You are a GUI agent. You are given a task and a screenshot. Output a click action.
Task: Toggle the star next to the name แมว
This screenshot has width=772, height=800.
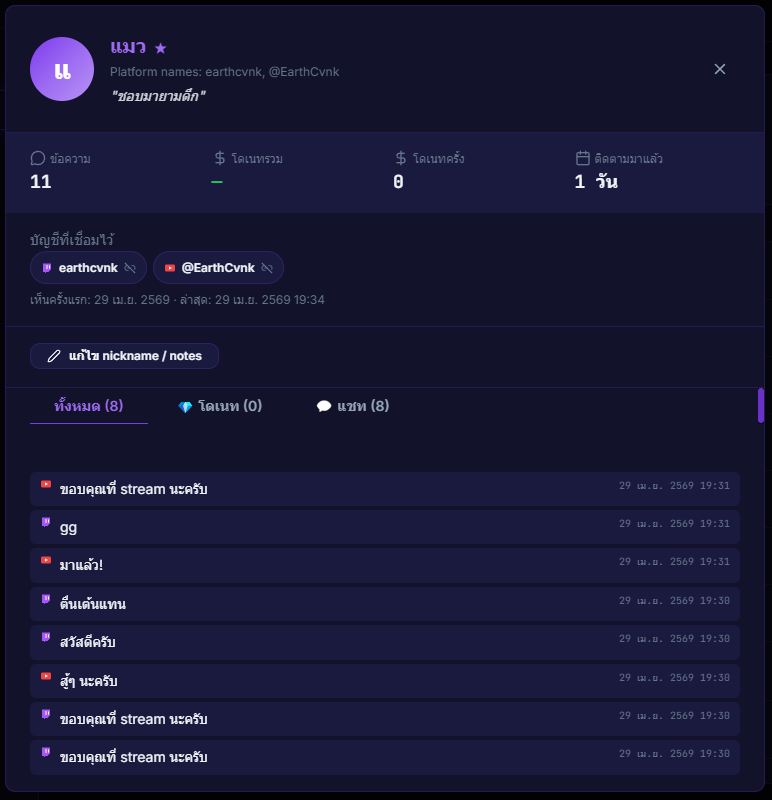pyautogui.click(x=161, y=46)
